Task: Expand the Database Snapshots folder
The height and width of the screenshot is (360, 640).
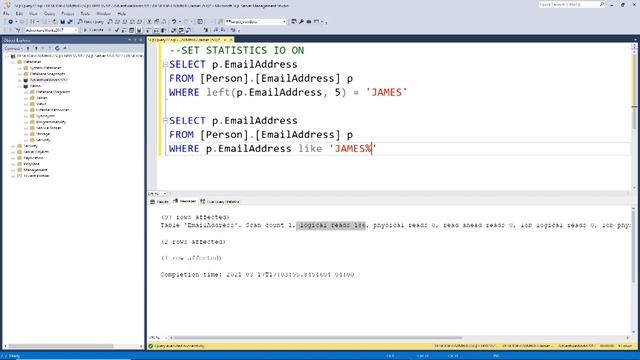Action: coord(19,74)
